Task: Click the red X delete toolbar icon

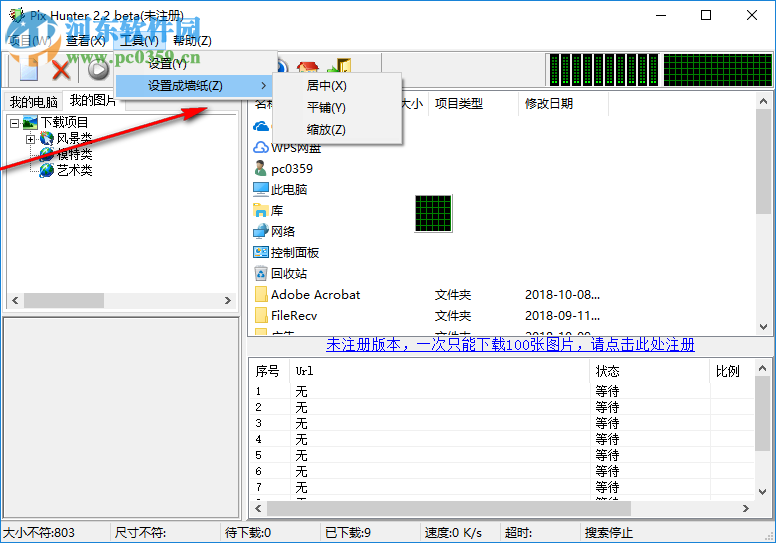Action: point(61,70)
